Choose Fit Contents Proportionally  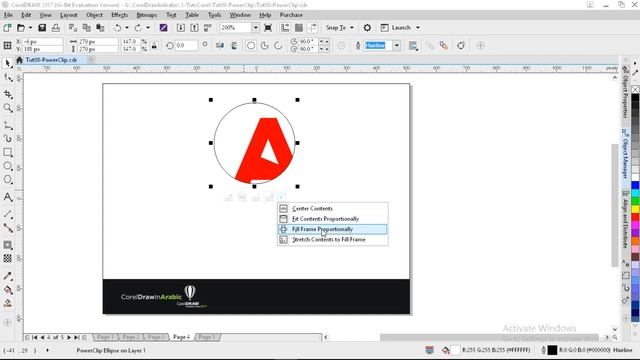click(x=333, y=219)
